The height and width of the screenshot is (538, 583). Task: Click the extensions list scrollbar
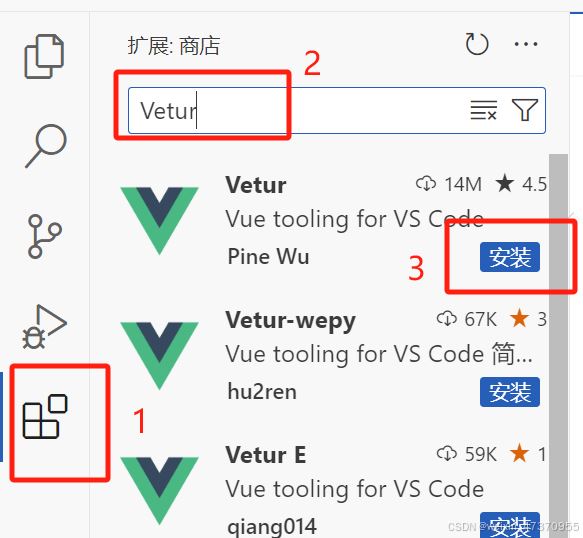click(x=558, y=346)
